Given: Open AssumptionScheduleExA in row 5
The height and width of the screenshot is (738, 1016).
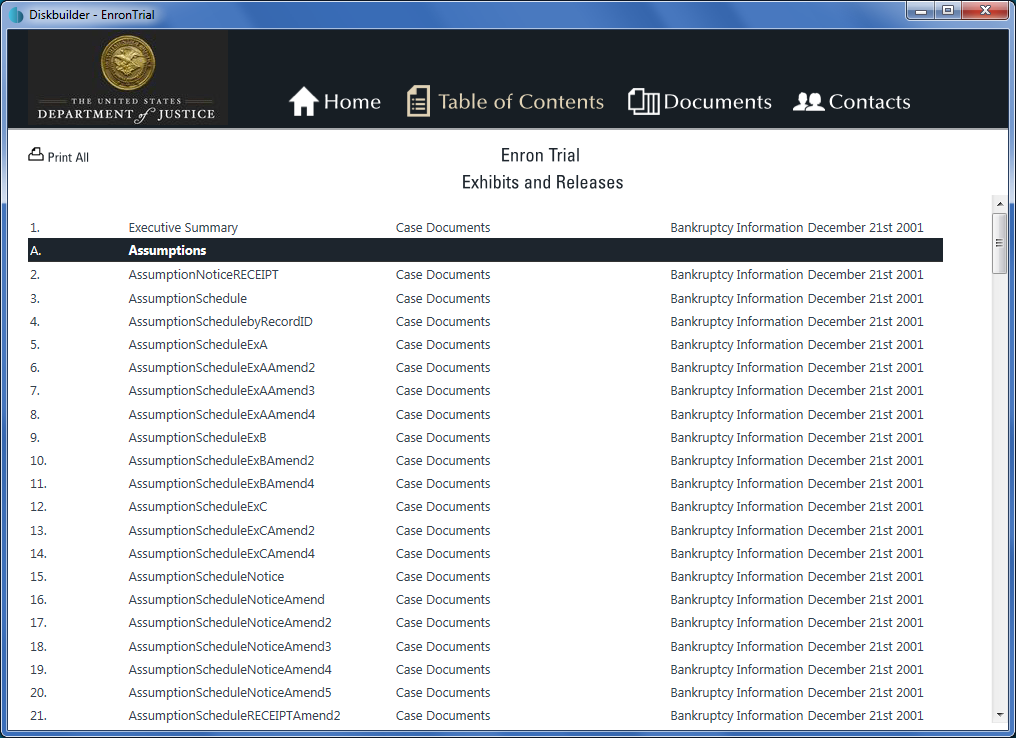Looking at the screenshot, I should 198,345.
